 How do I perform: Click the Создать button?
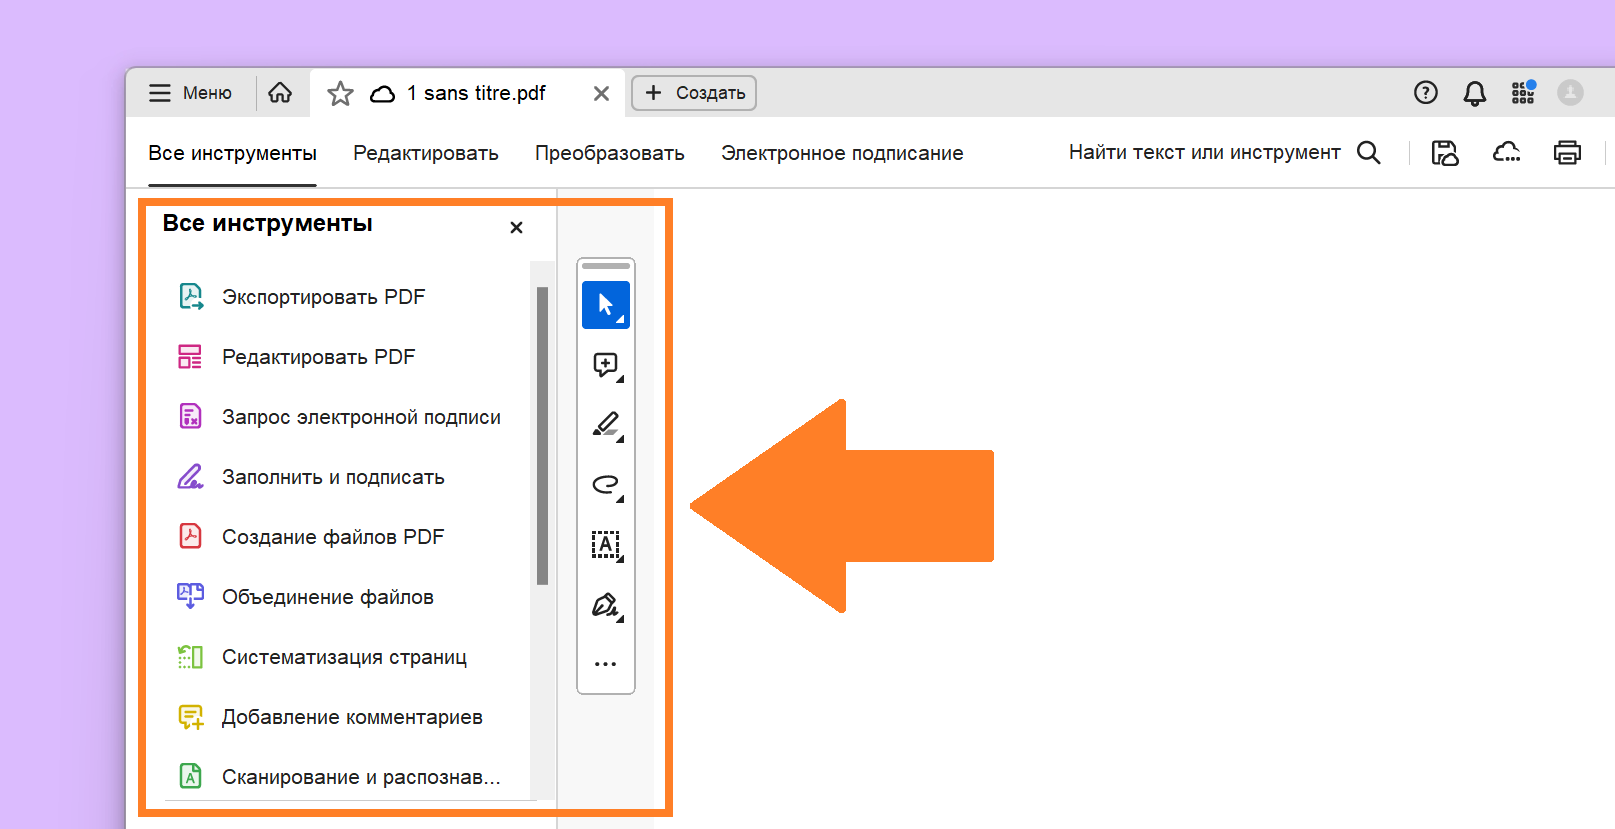tap(694, 93)
